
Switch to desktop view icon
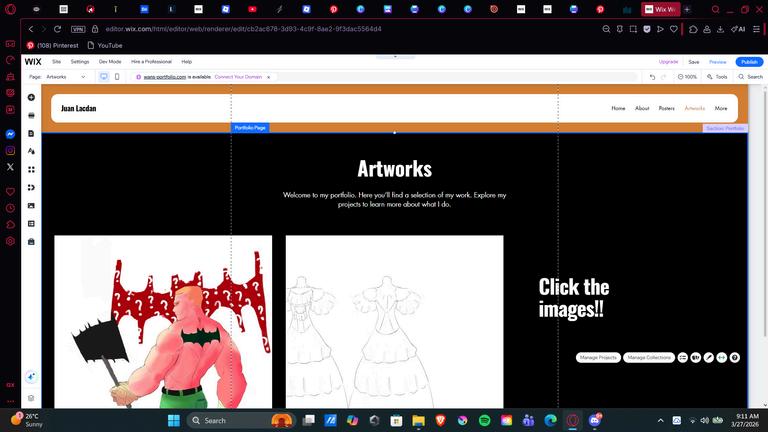(x=104, y=77)
